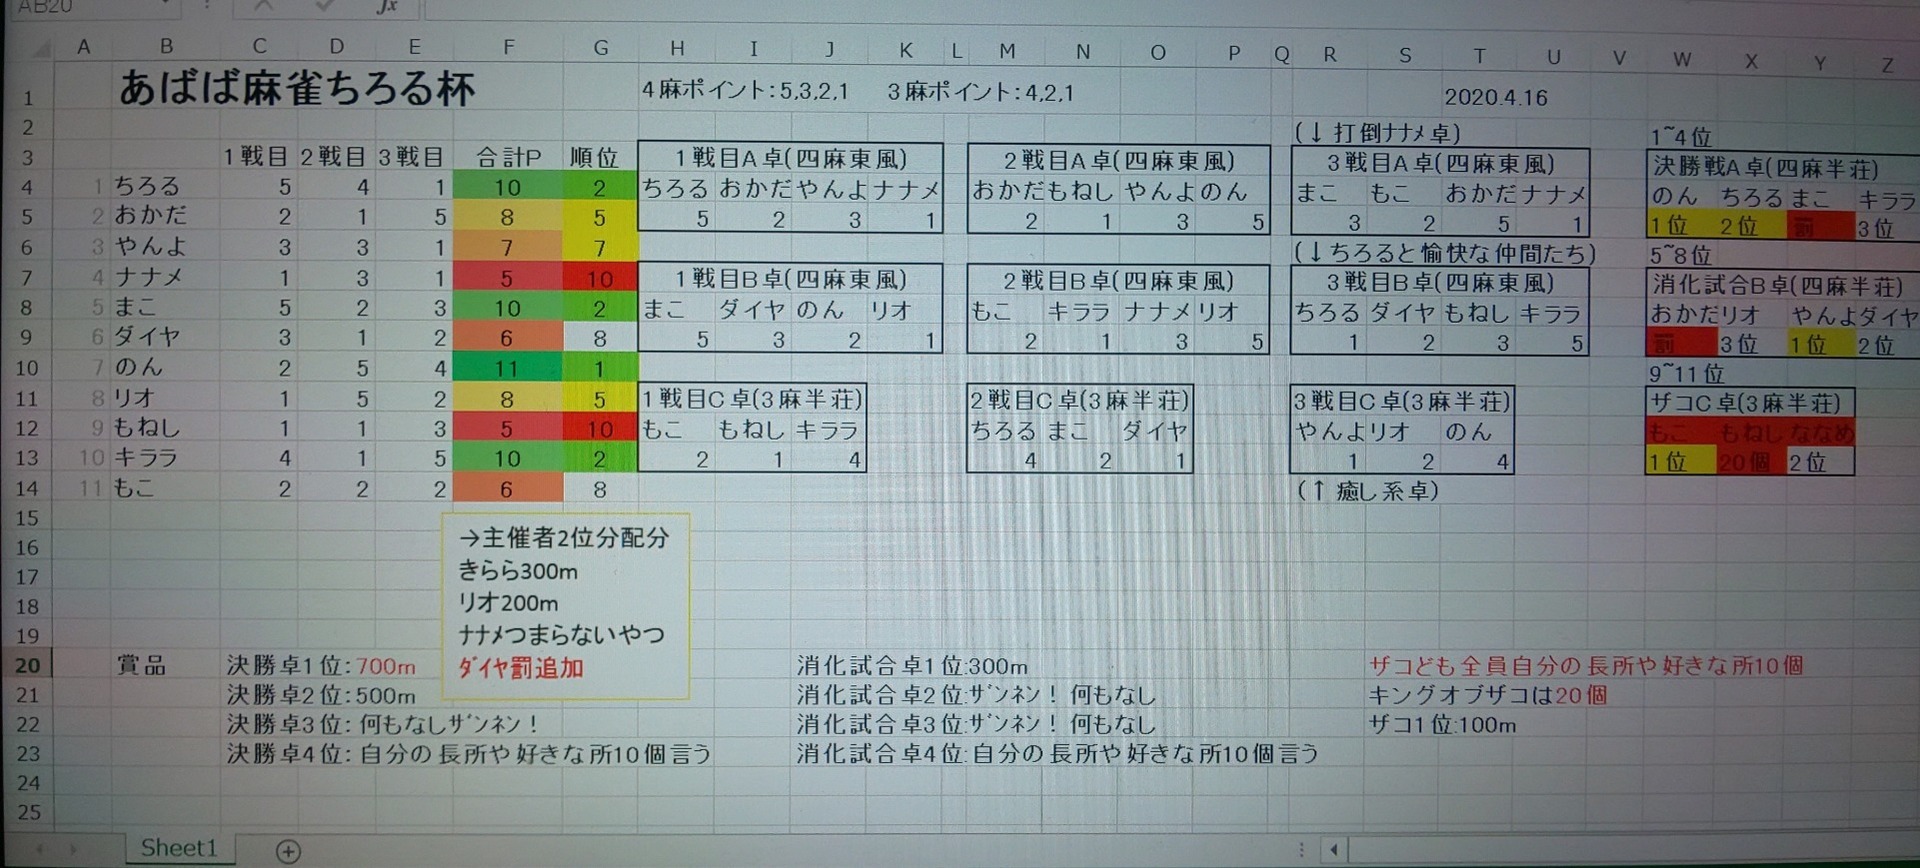Select column W header
Image resolution: width=1920 pixels, height=868 pixels.
click(1682, 60)
